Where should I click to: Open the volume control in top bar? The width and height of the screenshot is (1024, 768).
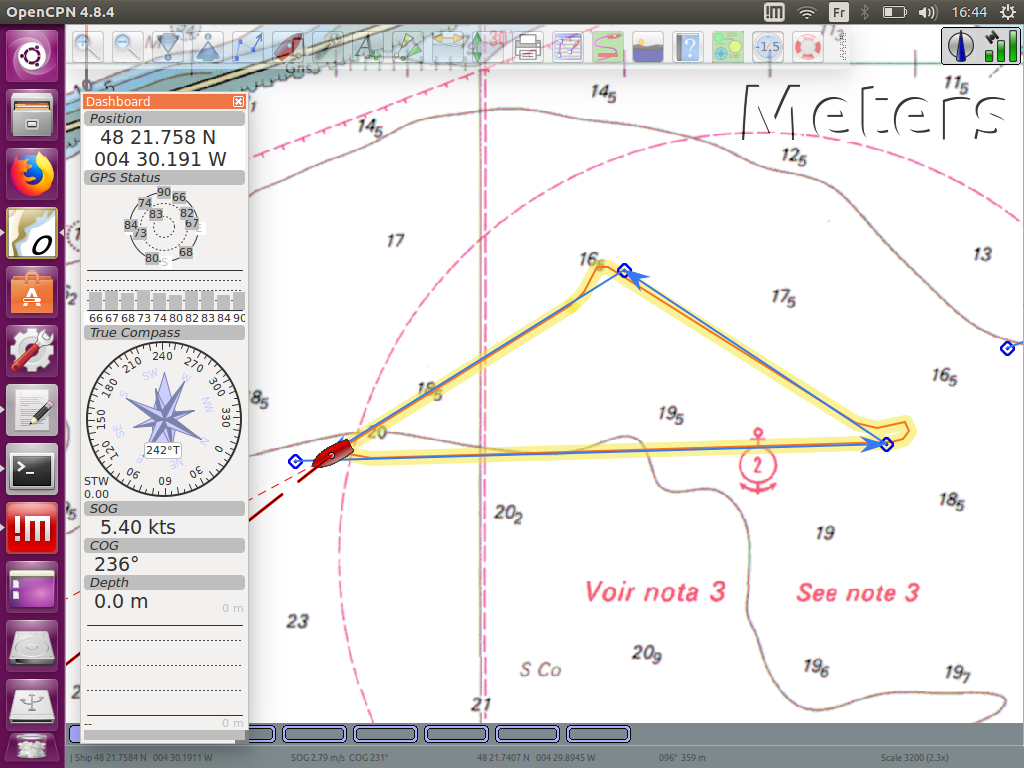[x=927, y=12]
